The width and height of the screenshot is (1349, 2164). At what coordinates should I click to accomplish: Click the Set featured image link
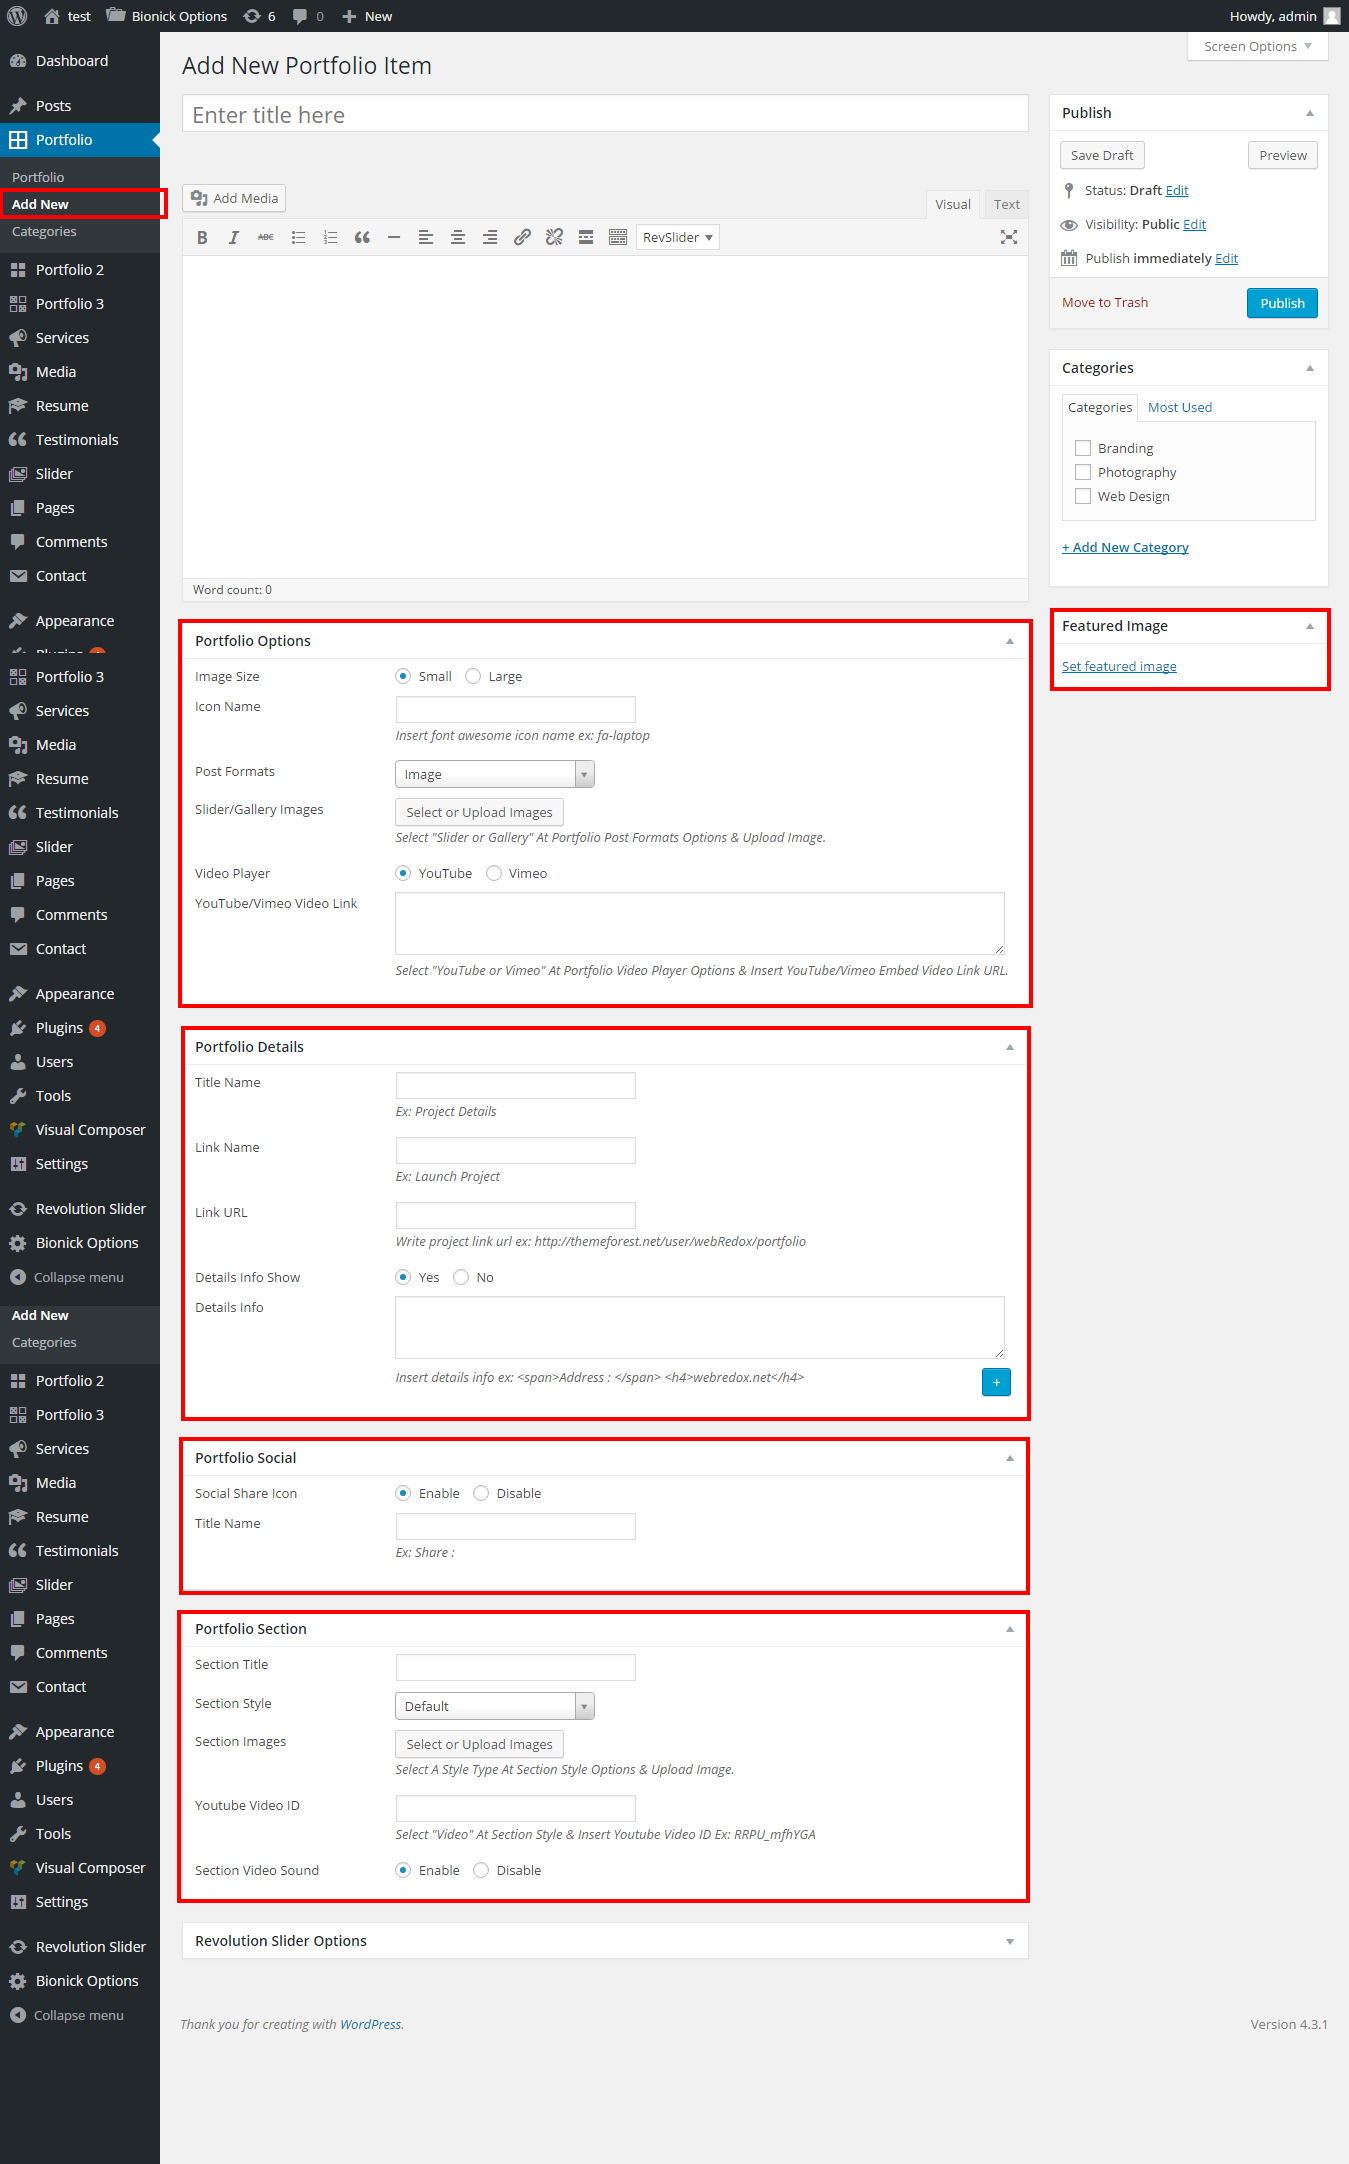click(1118, 667)
